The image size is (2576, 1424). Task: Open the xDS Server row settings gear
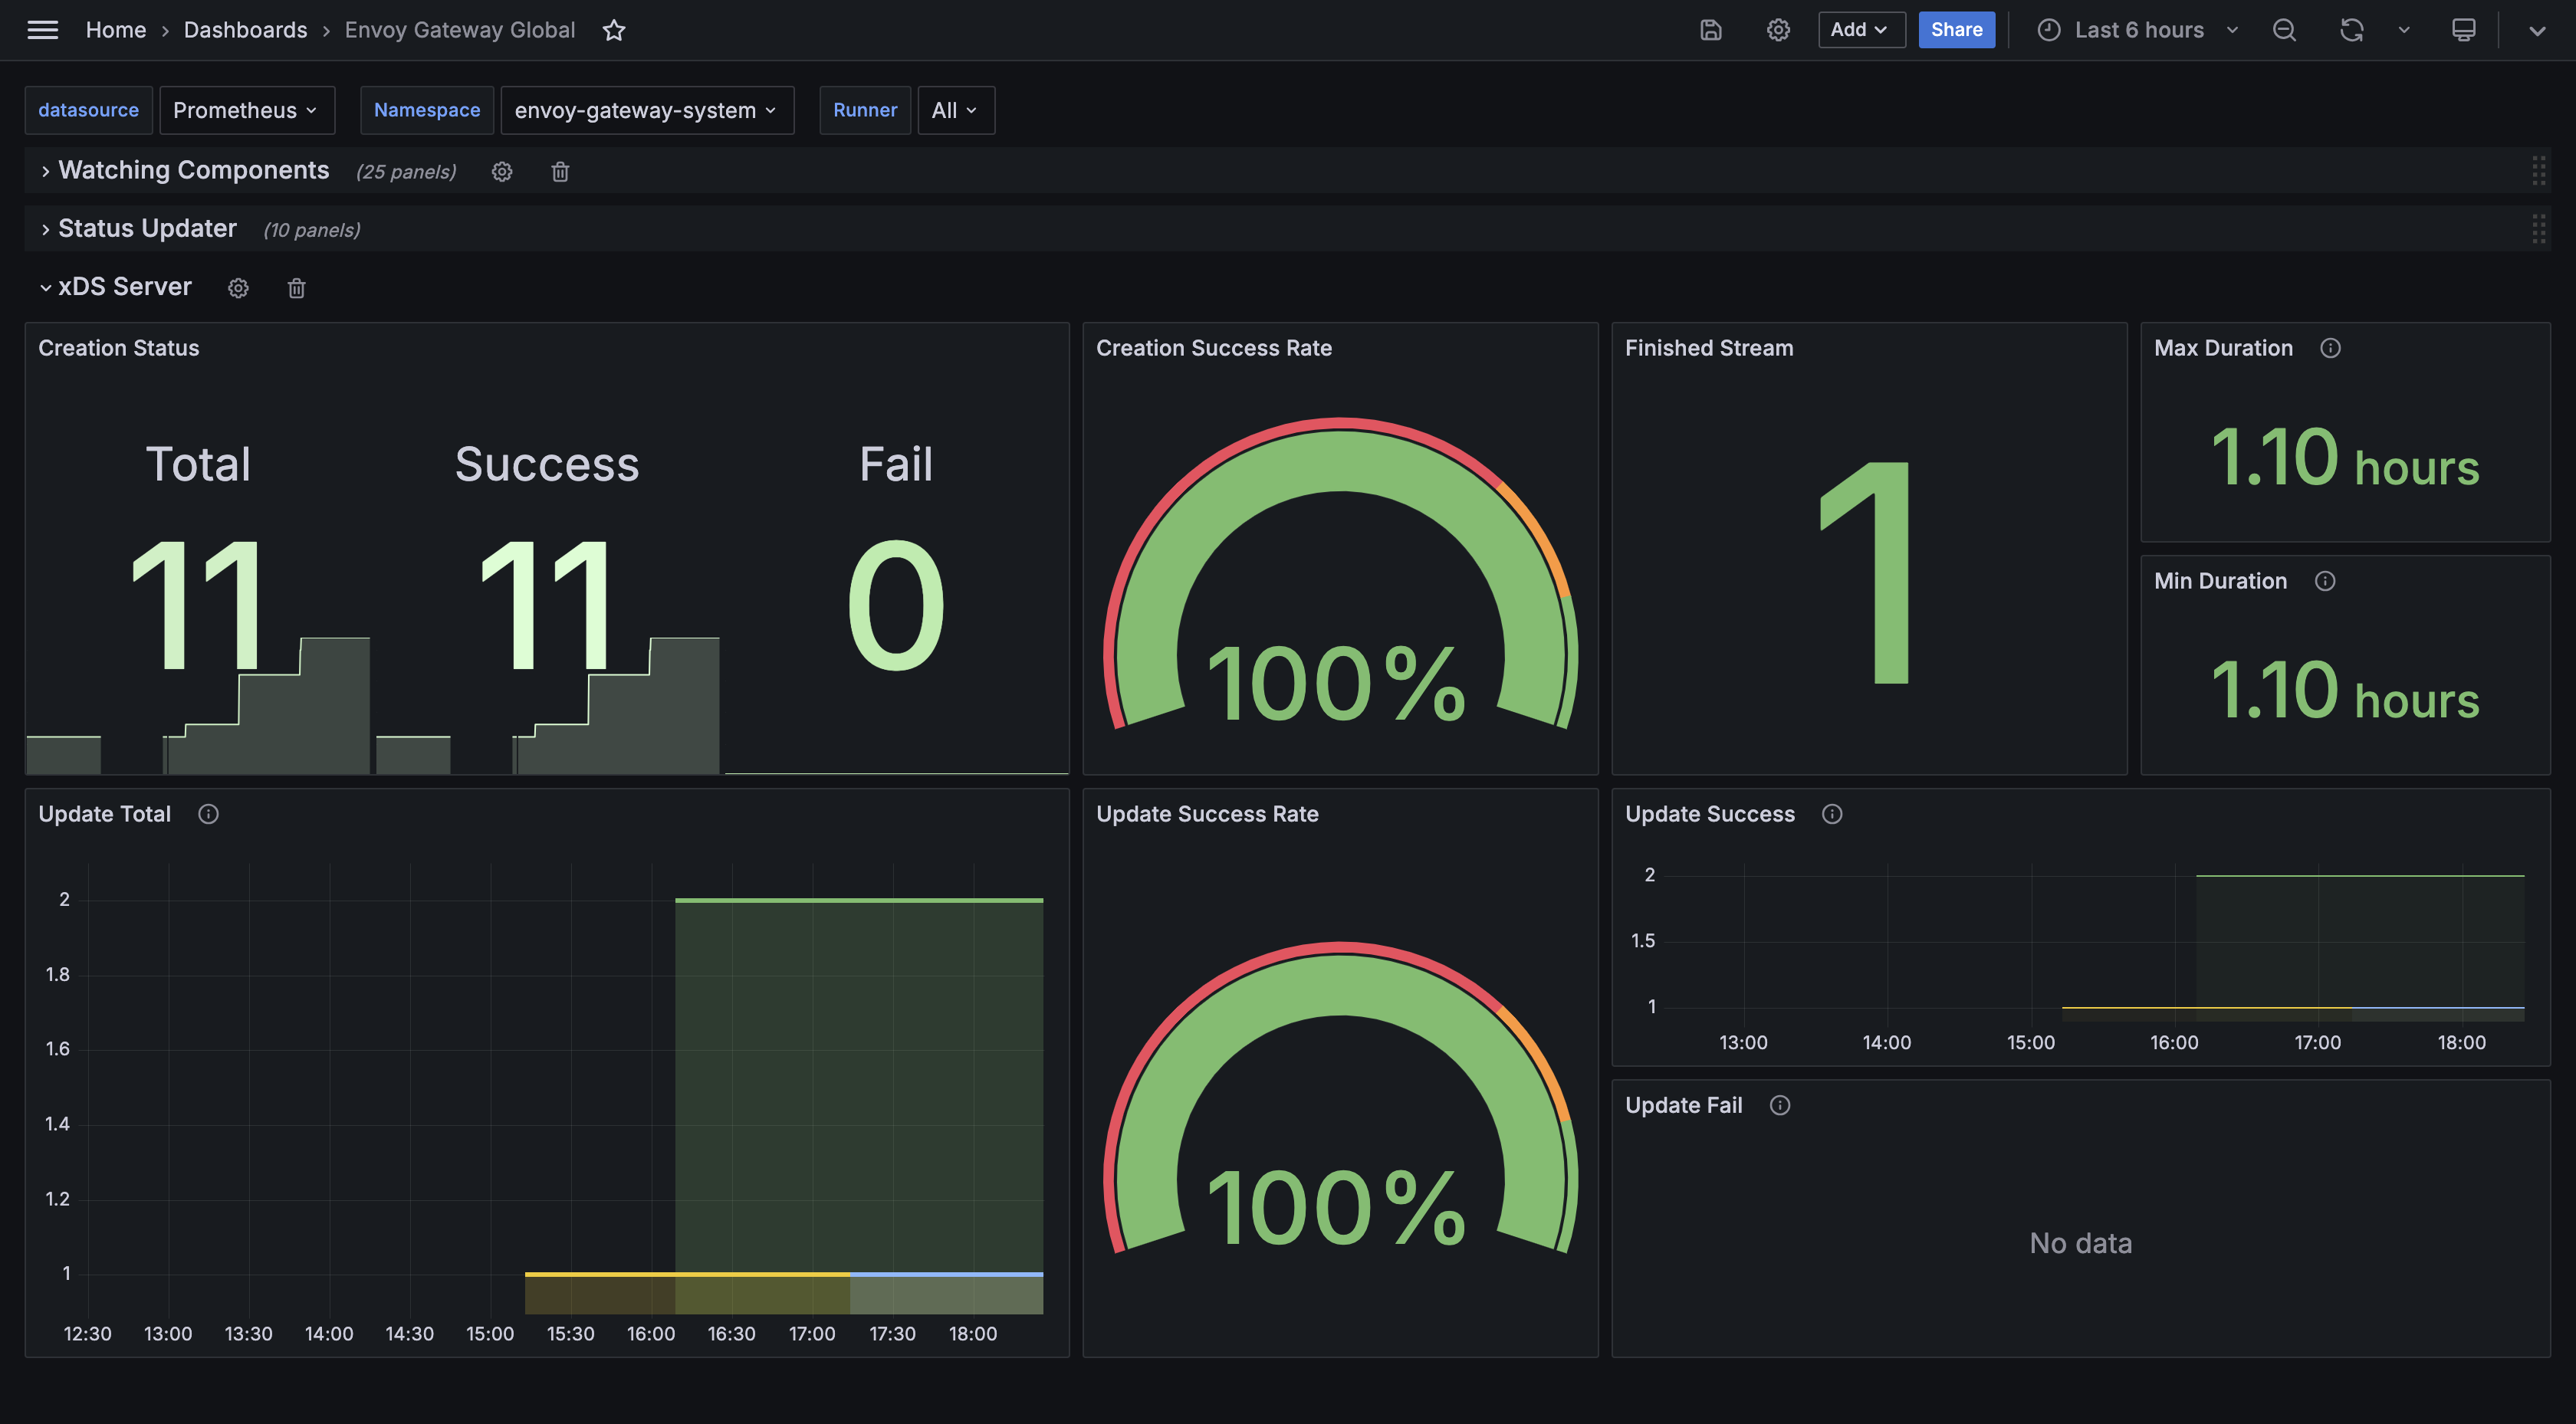238,288
